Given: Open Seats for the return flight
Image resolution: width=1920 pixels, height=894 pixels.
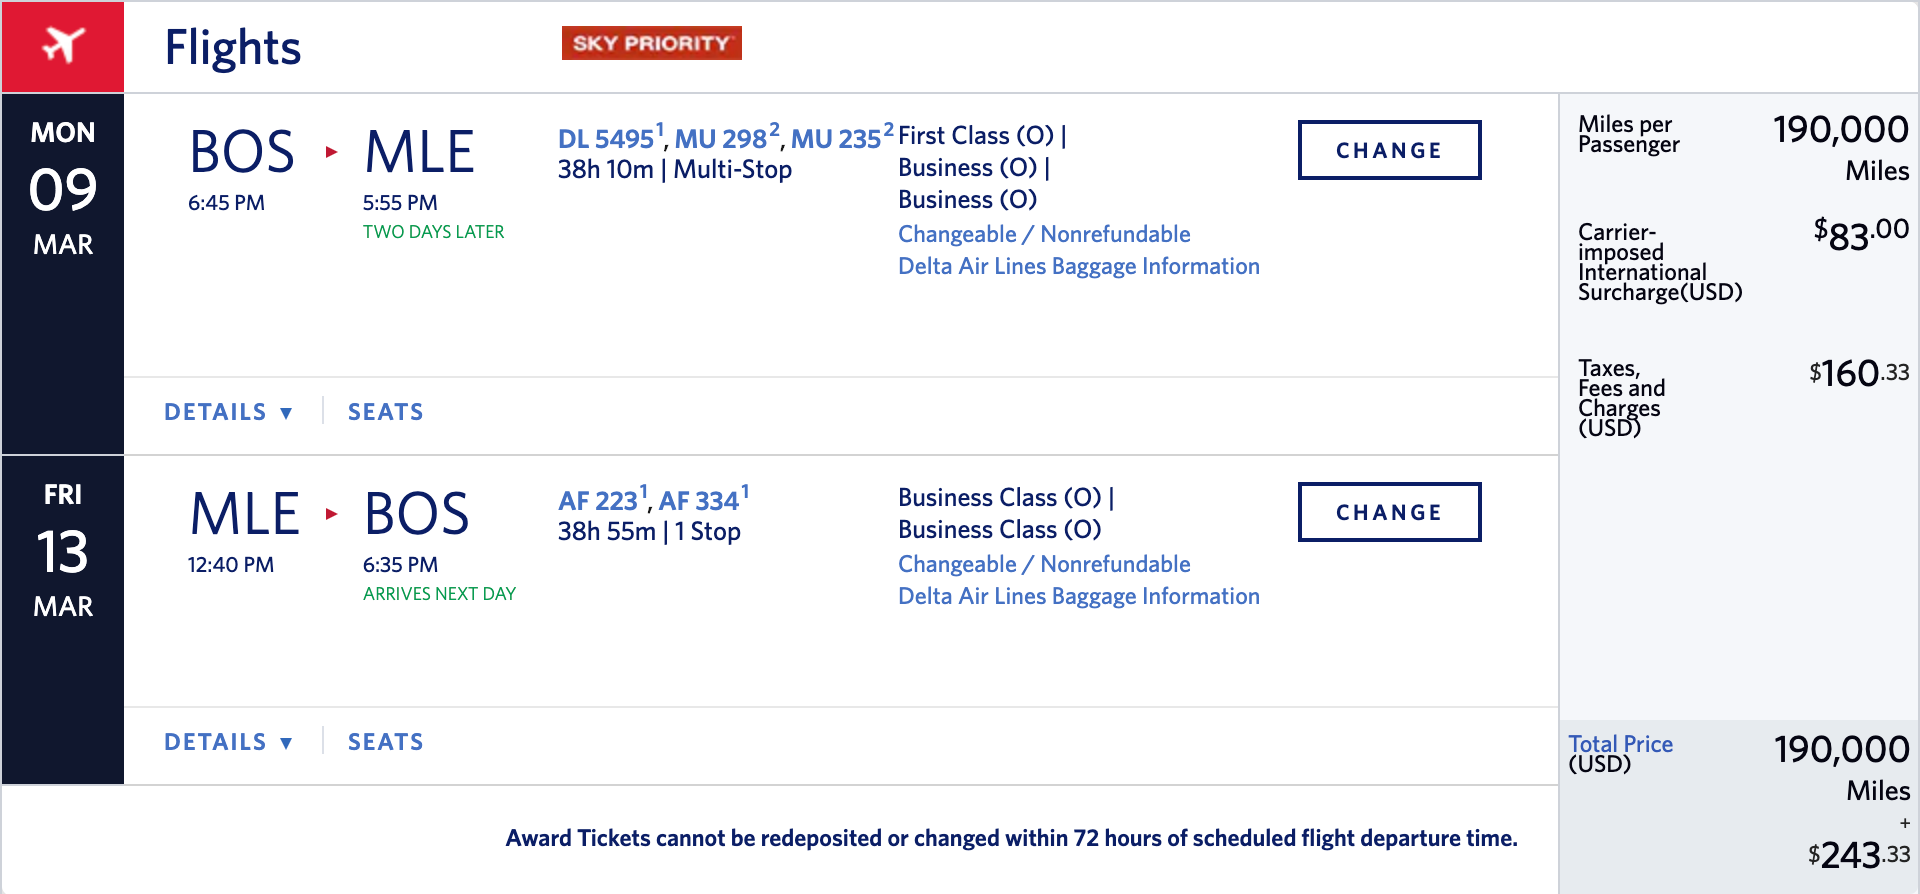Looking at the screenshot, I should tap(385, 742).
